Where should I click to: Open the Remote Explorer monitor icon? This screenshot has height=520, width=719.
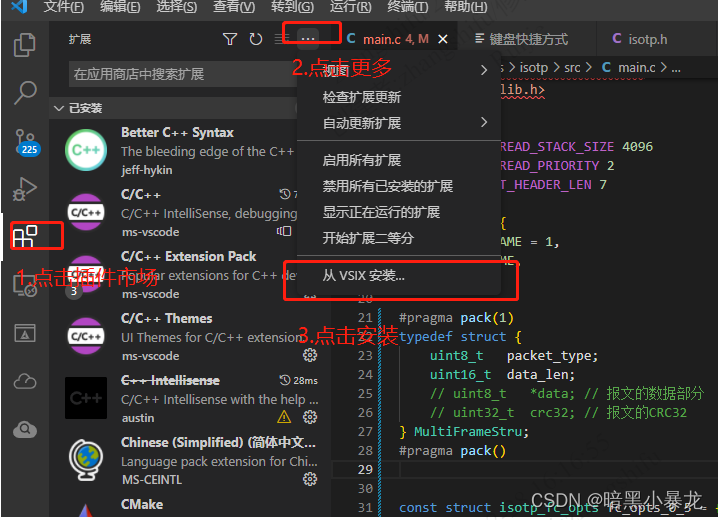(x=25, y=286)
